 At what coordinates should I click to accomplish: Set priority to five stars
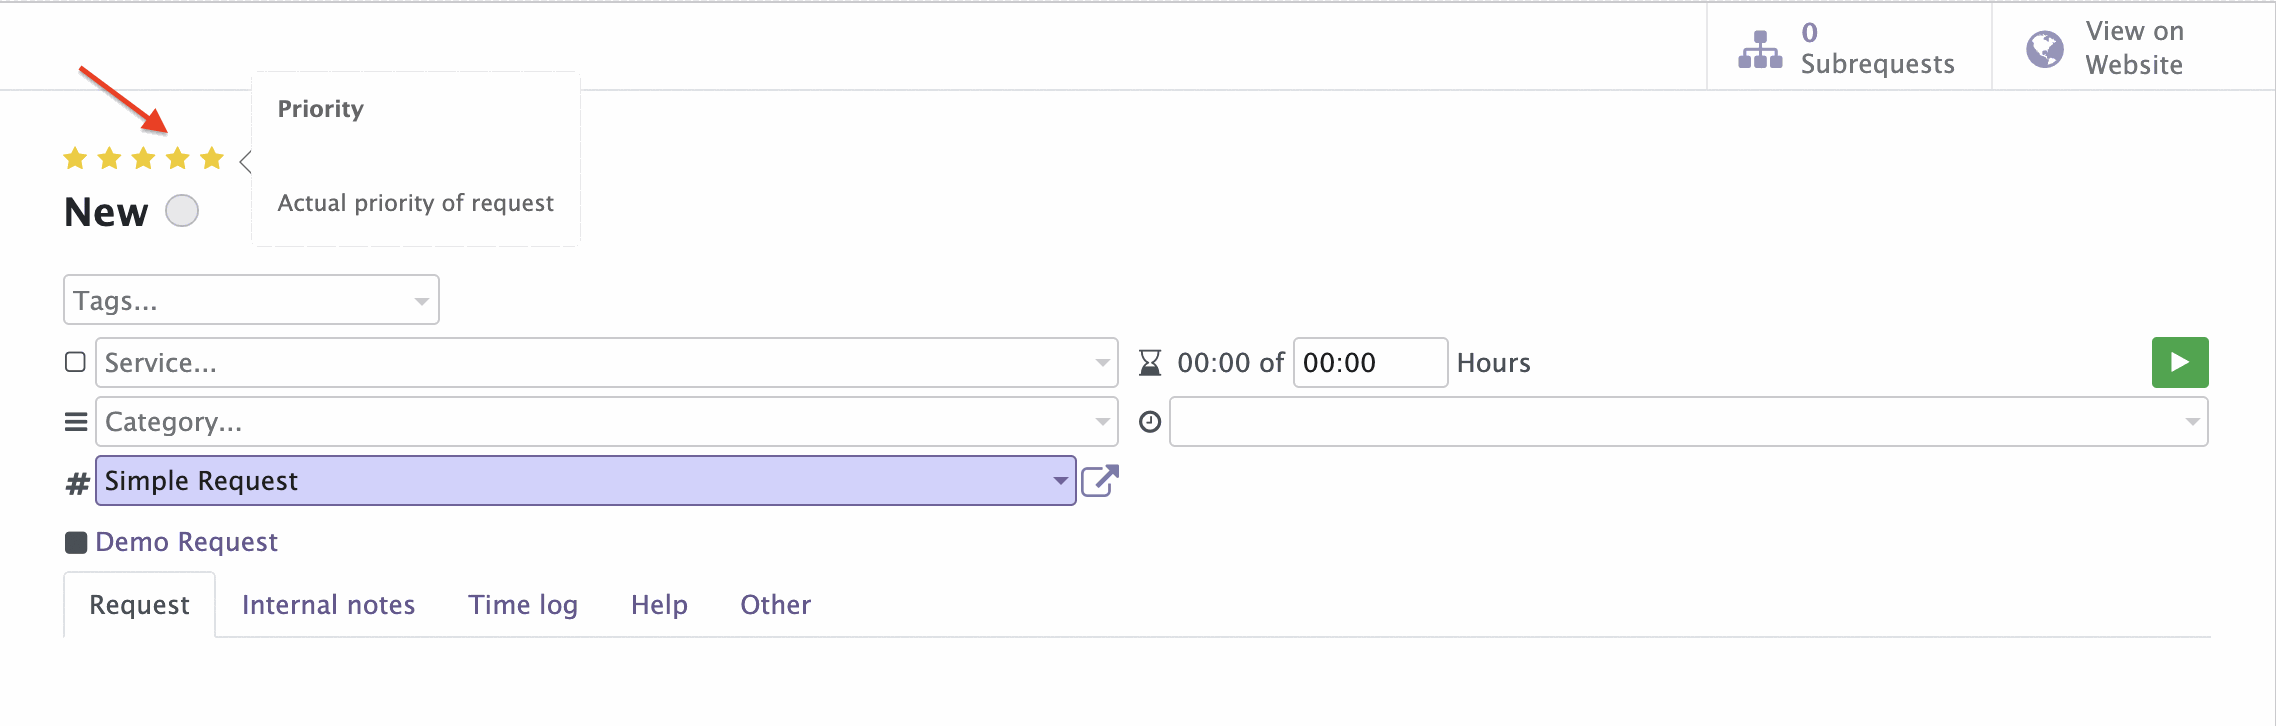point(211,158)
